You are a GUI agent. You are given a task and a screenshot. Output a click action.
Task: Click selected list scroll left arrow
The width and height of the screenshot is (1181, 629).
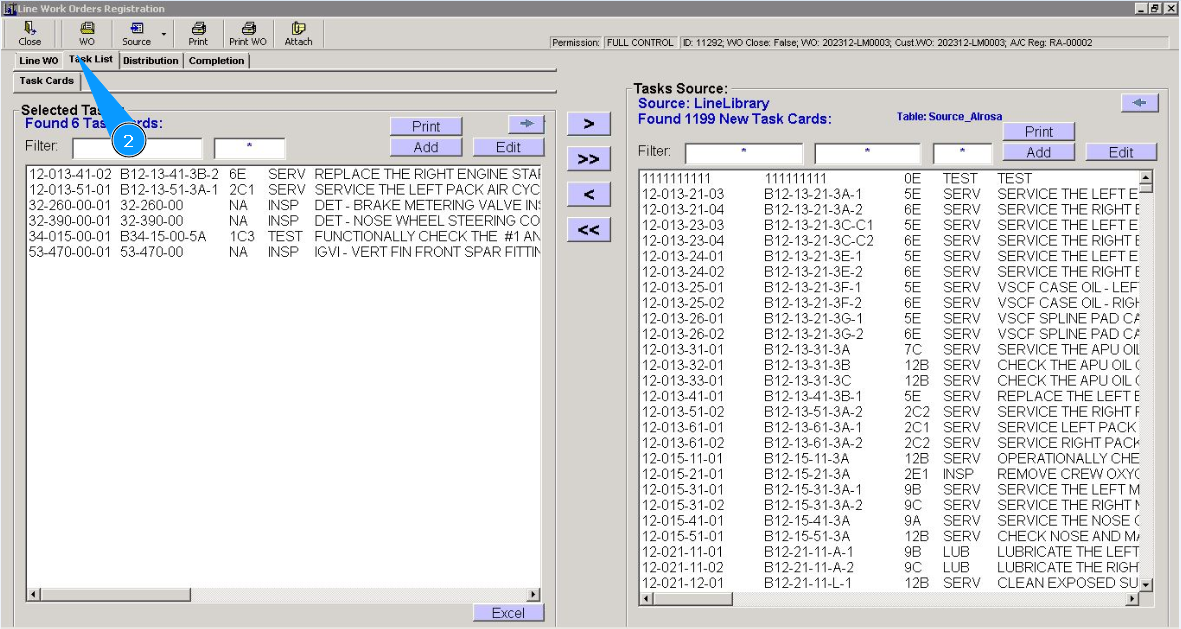(x=33, y=594)
